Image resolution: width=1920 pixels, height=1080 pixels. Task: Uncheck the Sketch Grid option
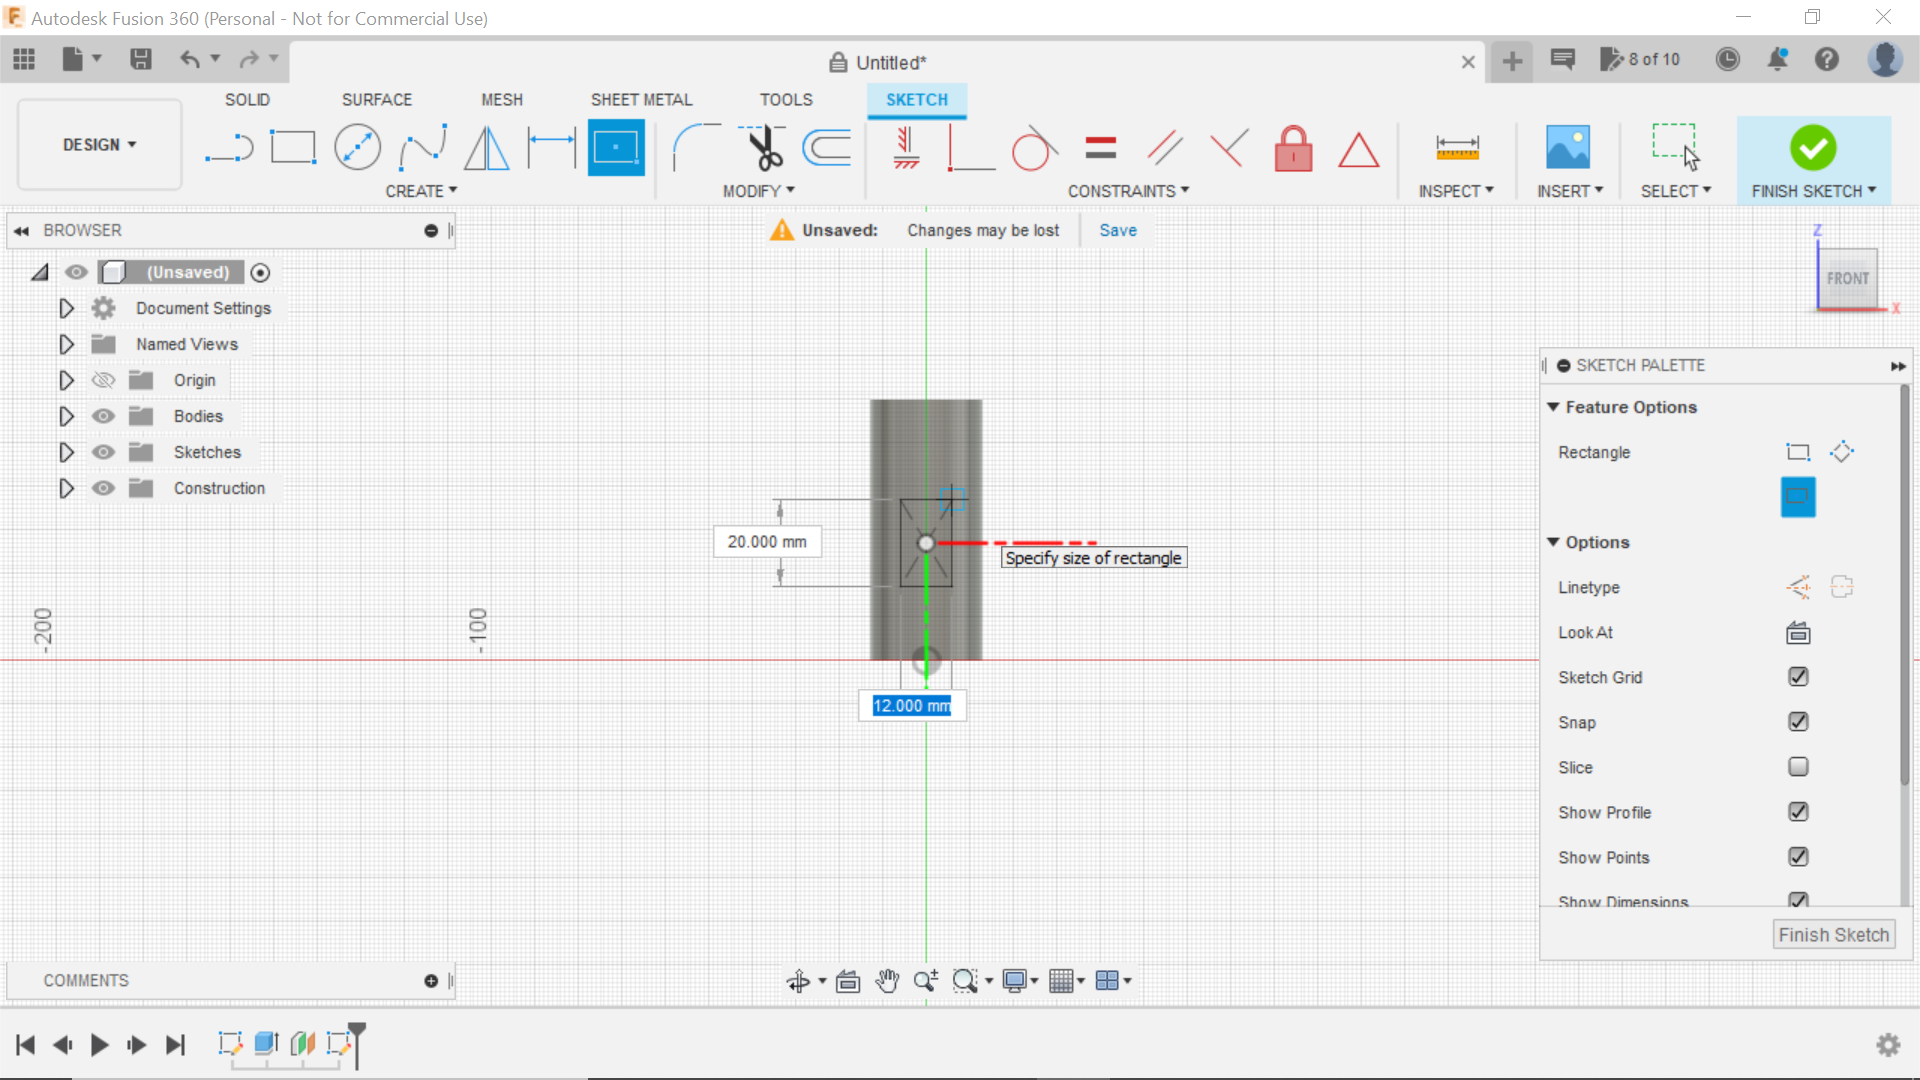pos(1798,677)
